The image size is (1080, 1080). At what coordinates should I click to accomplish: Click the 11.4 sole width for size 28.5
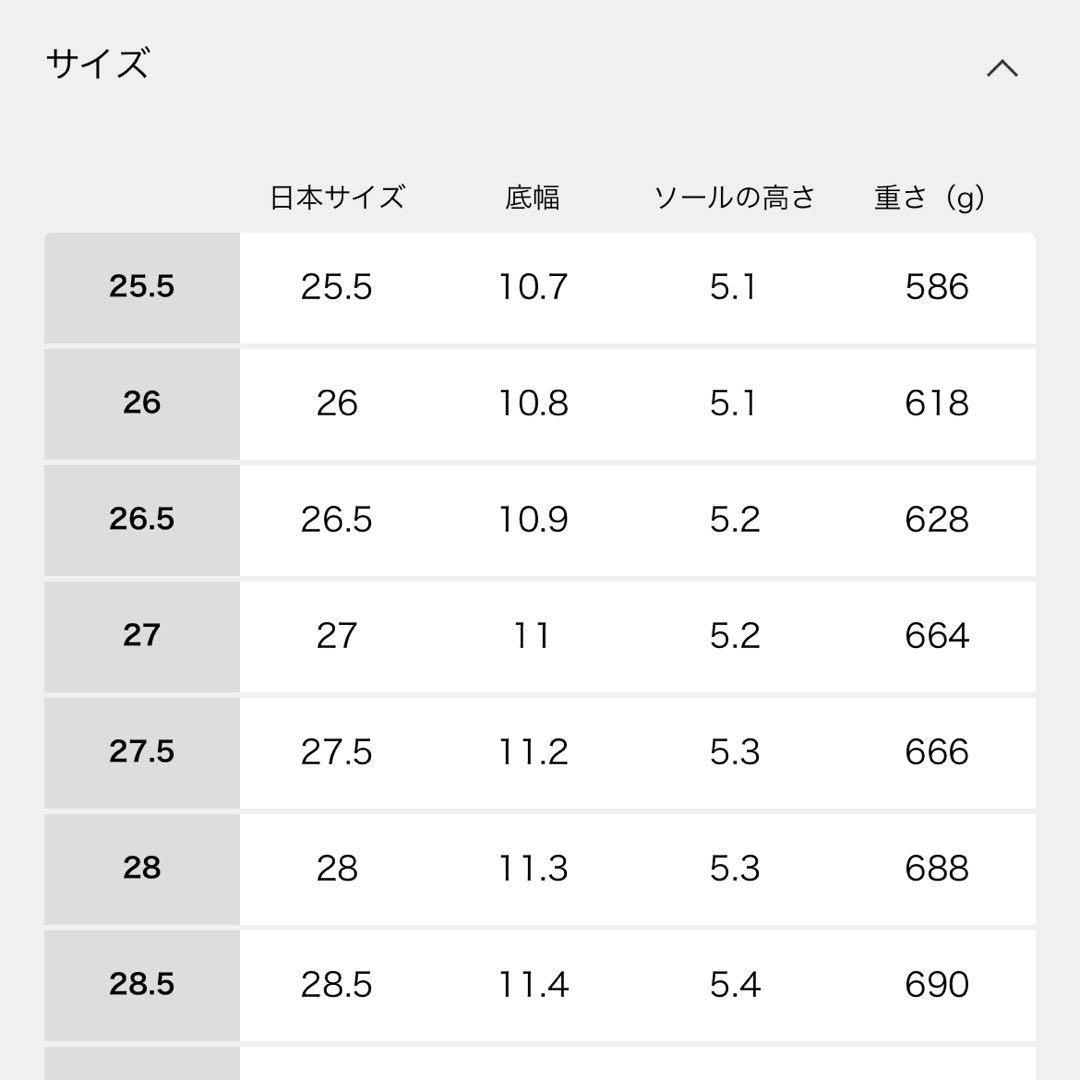(x=533, y=984)
